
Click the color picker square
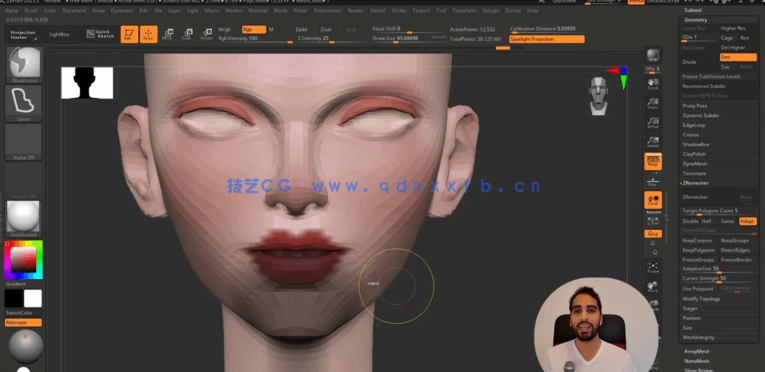[x=23, y=260]
